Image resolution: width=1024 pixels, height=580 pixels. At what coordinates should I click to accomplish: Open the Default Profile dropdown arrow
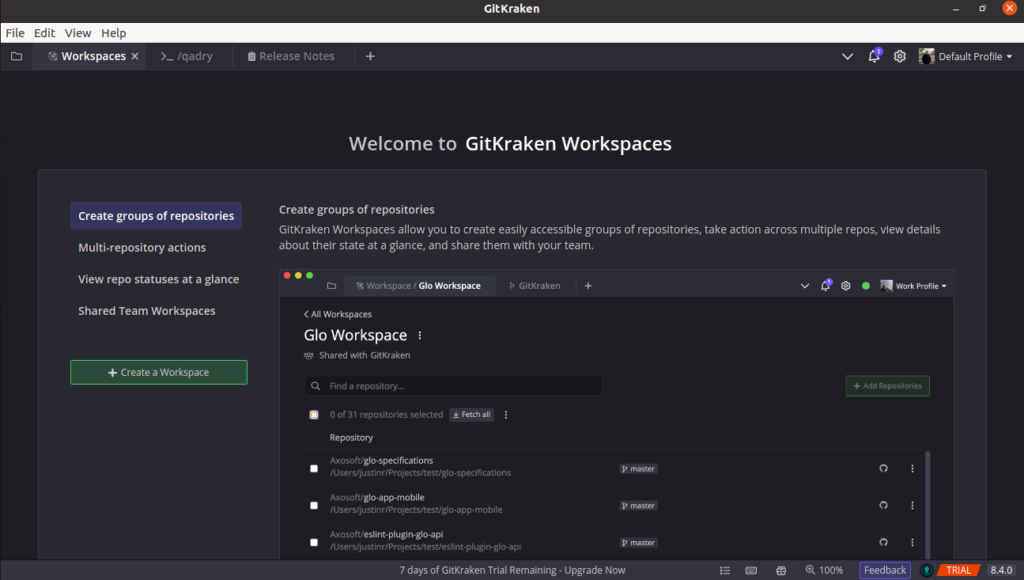click(x=1010, y=57)
